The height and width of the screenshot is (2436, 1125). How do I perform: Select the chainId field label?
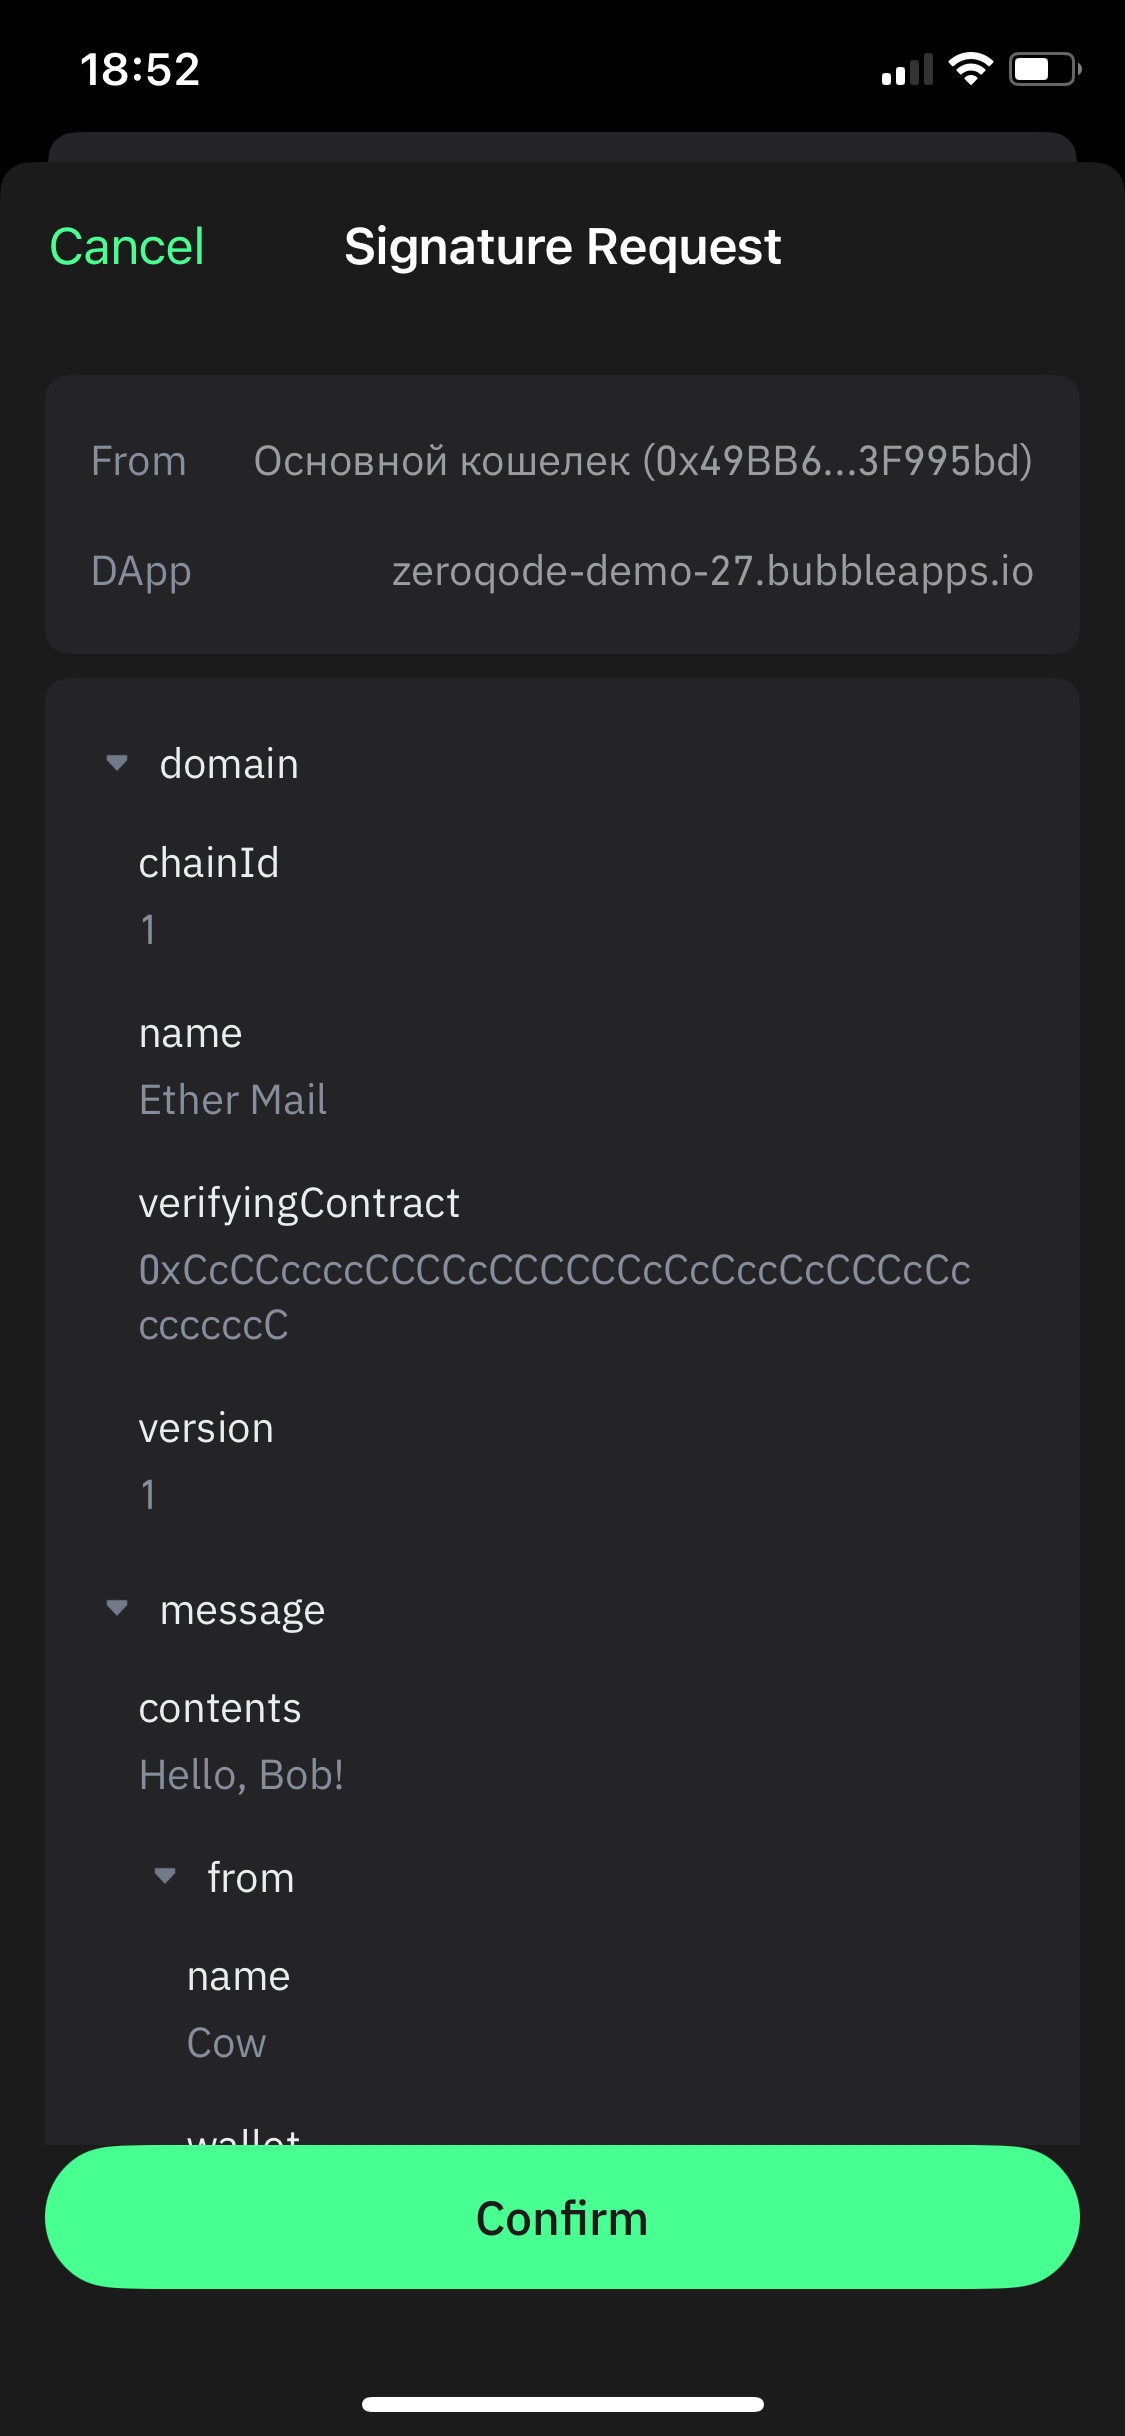tap(209, 863)
